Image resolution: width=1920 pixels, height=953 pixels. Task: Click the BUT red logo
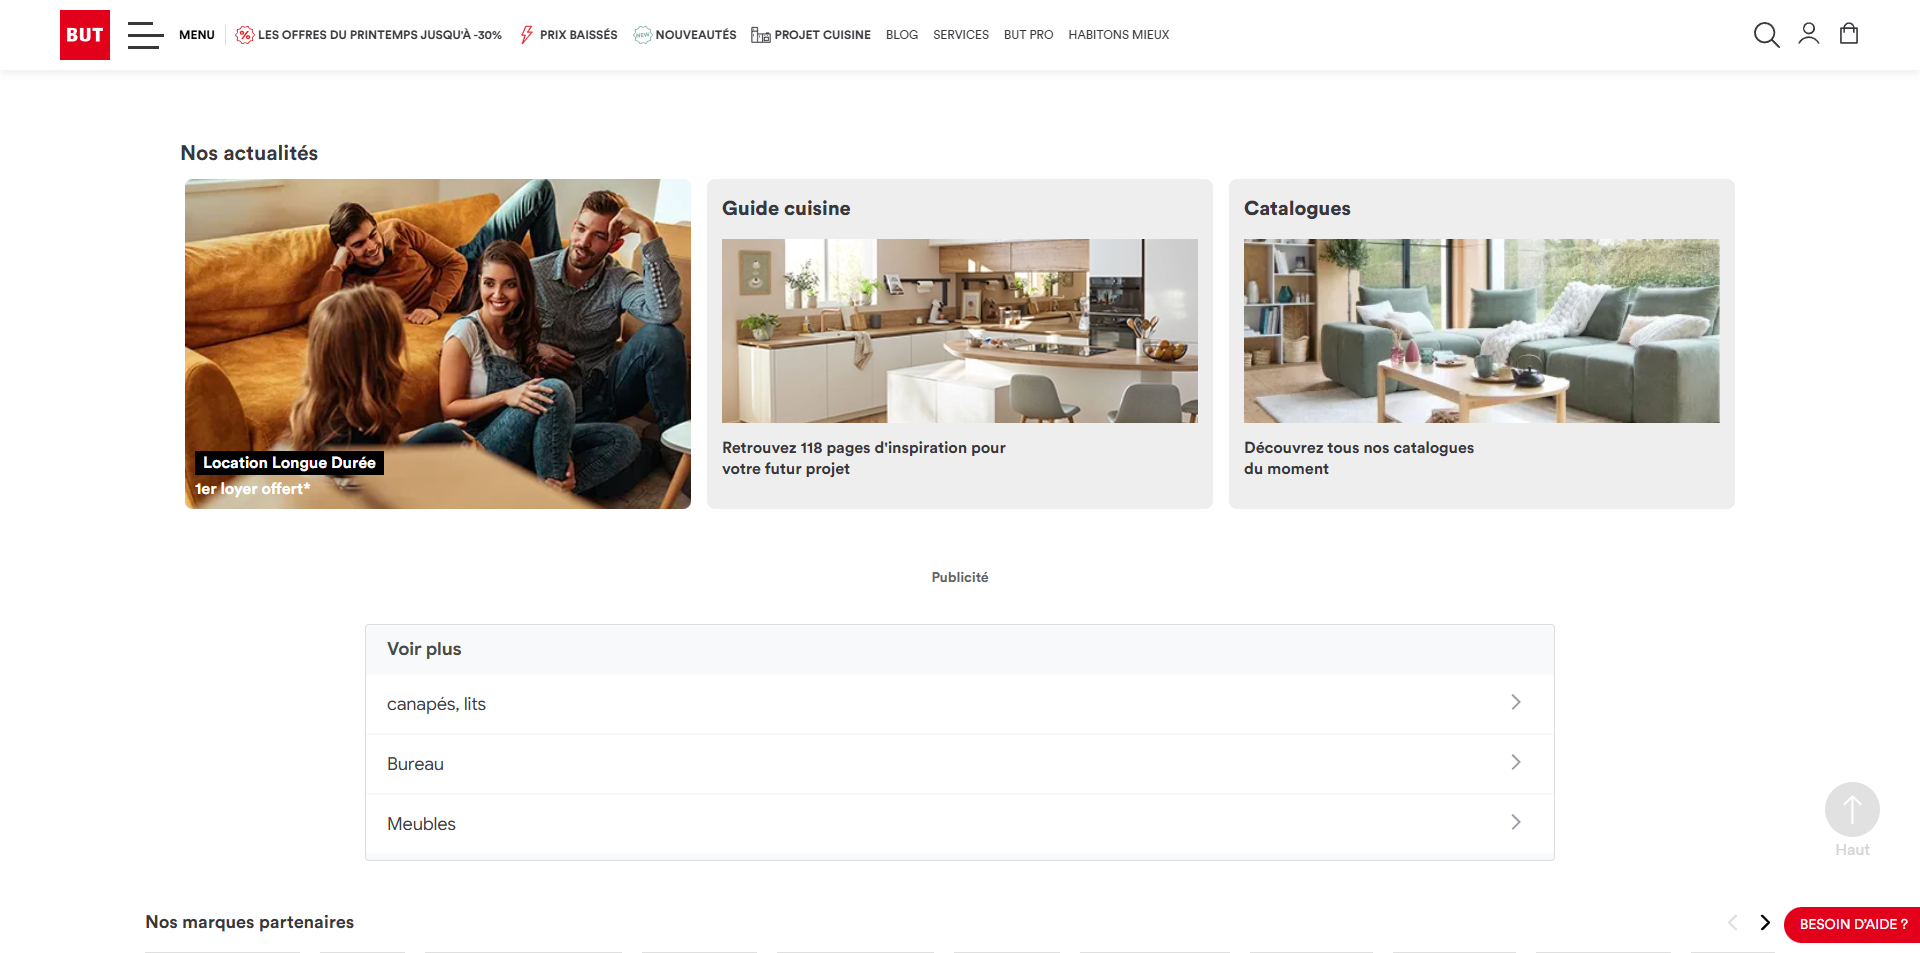85,35
